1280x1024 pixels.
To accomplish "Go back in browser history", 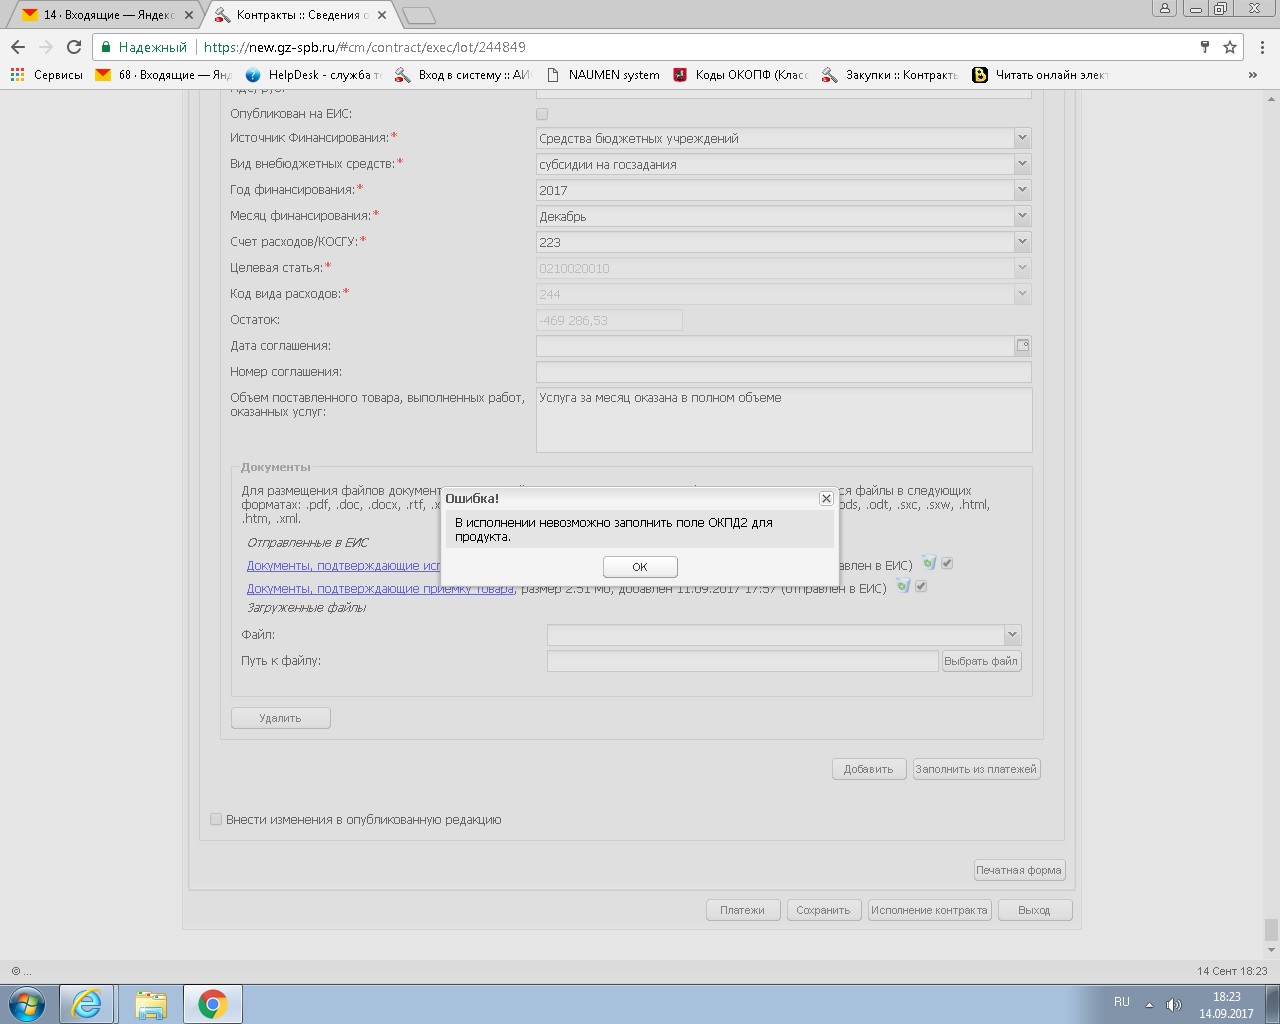I will point(18,47).
